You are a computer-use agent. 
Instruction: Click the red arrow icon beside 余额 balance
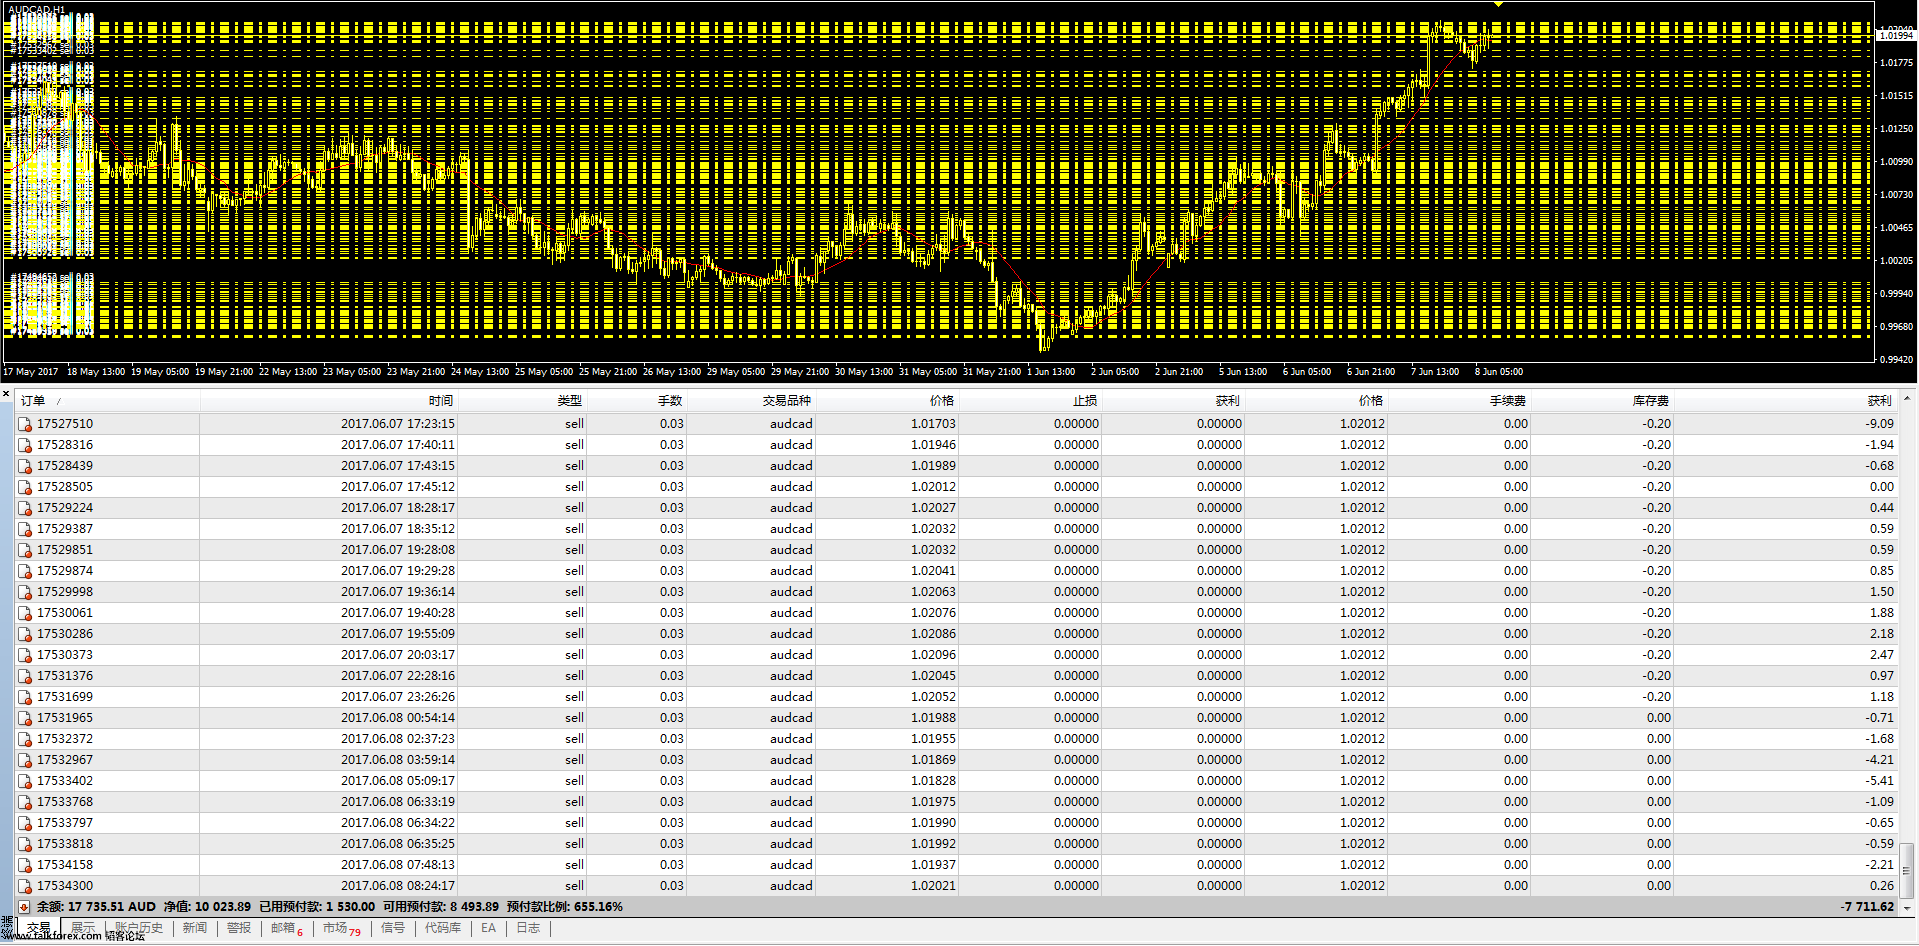click(24, 907)
